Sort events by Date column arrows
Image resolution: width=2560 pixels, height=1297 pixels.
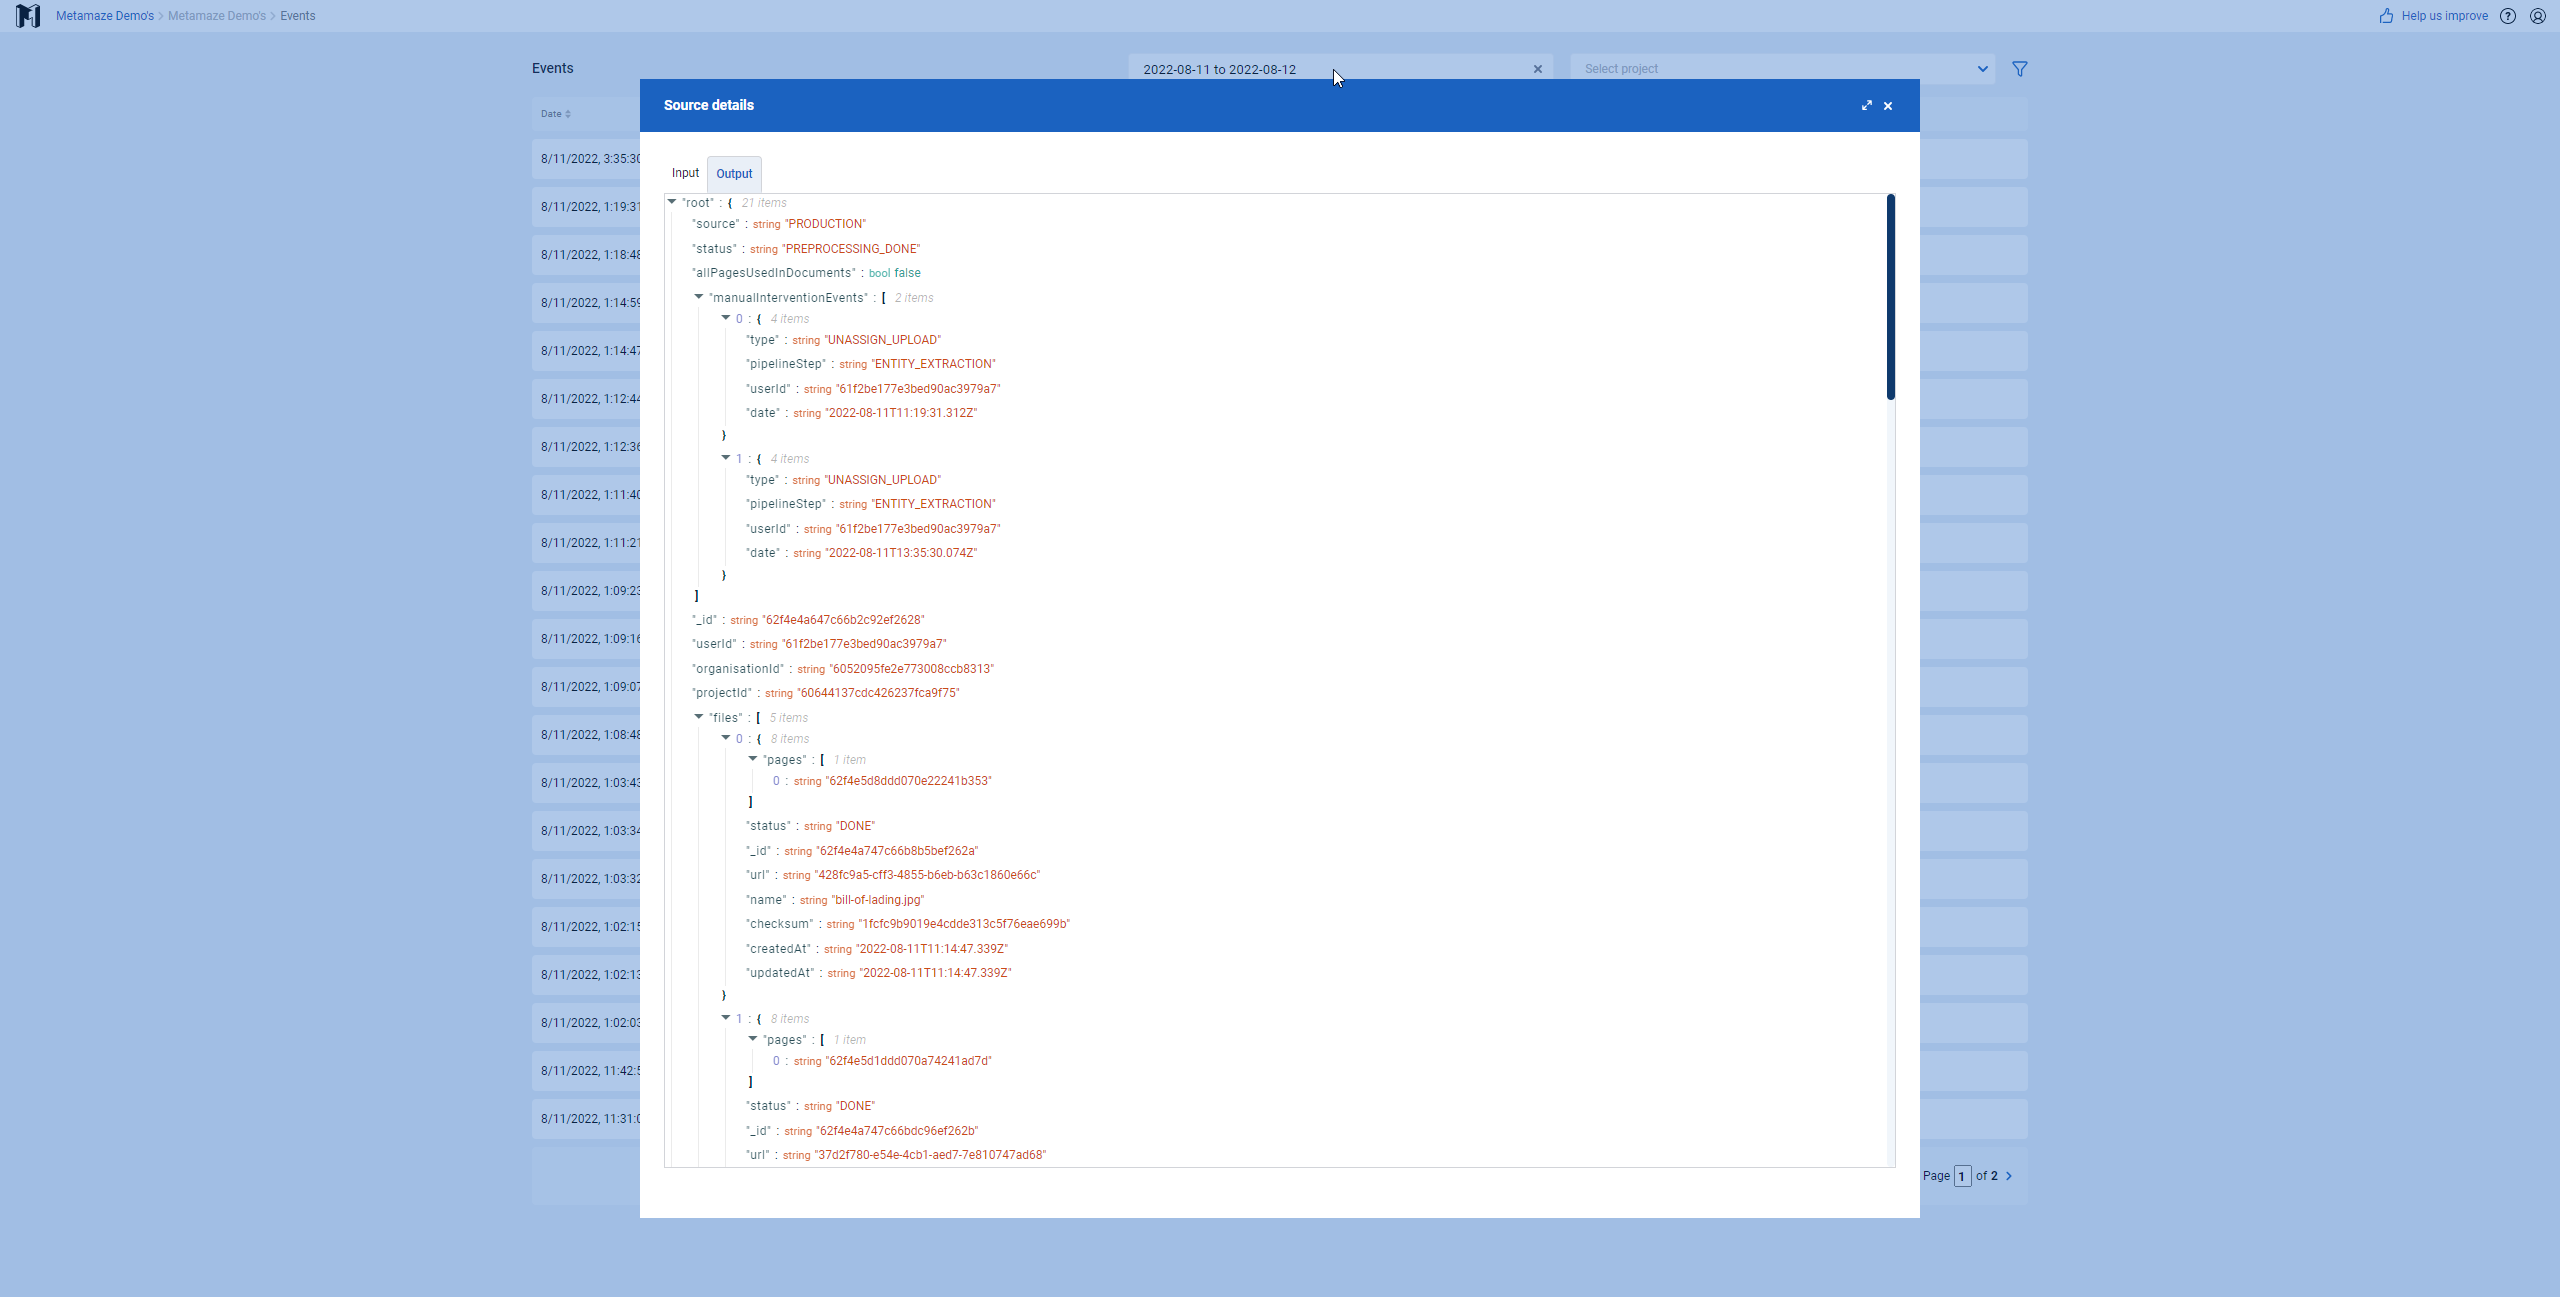[x=568, y=114]
